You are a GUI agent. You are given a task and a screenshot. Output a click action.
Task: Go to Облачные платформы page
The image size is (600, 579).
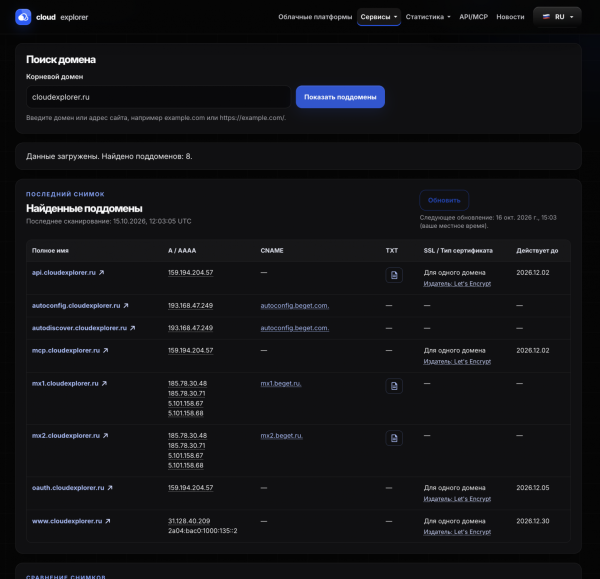(x=315, y=17)
